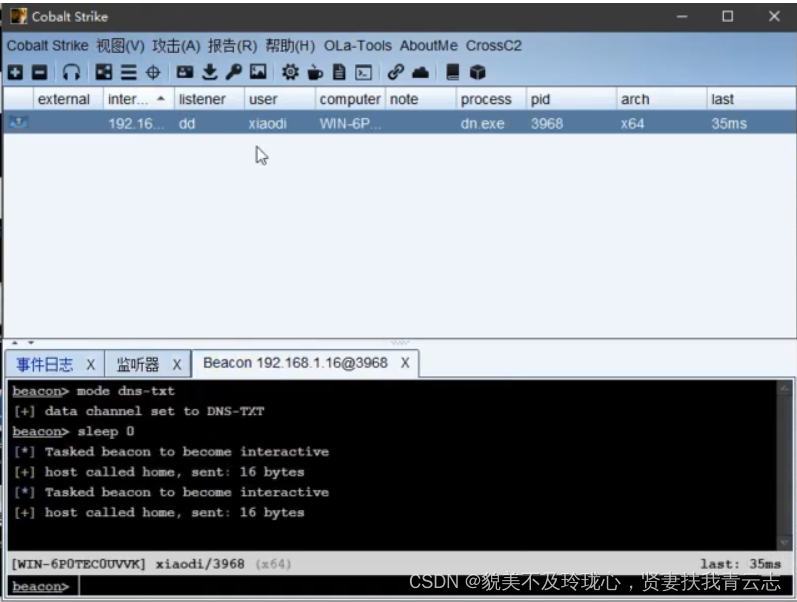Open listeners via the headphones icon
This screenshot has width=797, height=602.
pyautogui.click(x=71, y=72)
